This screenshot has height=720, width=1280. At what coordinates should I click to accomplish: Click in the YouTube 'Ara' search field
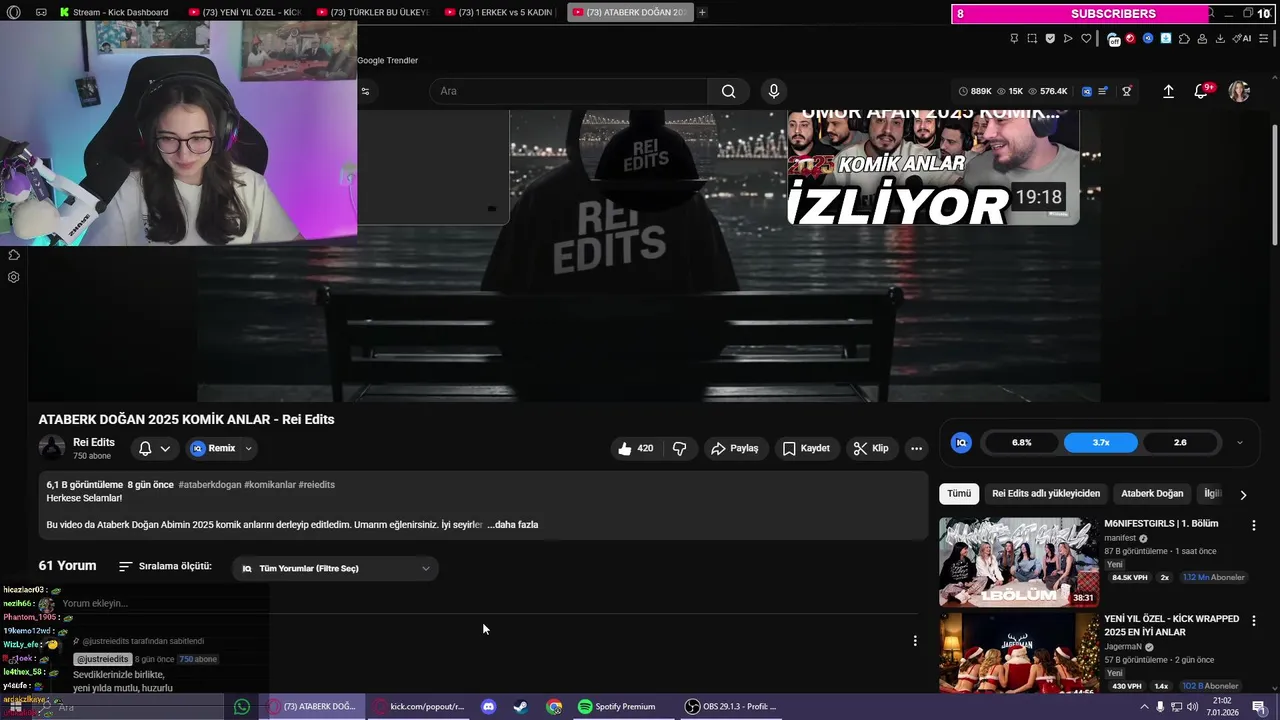pos(570,91)
